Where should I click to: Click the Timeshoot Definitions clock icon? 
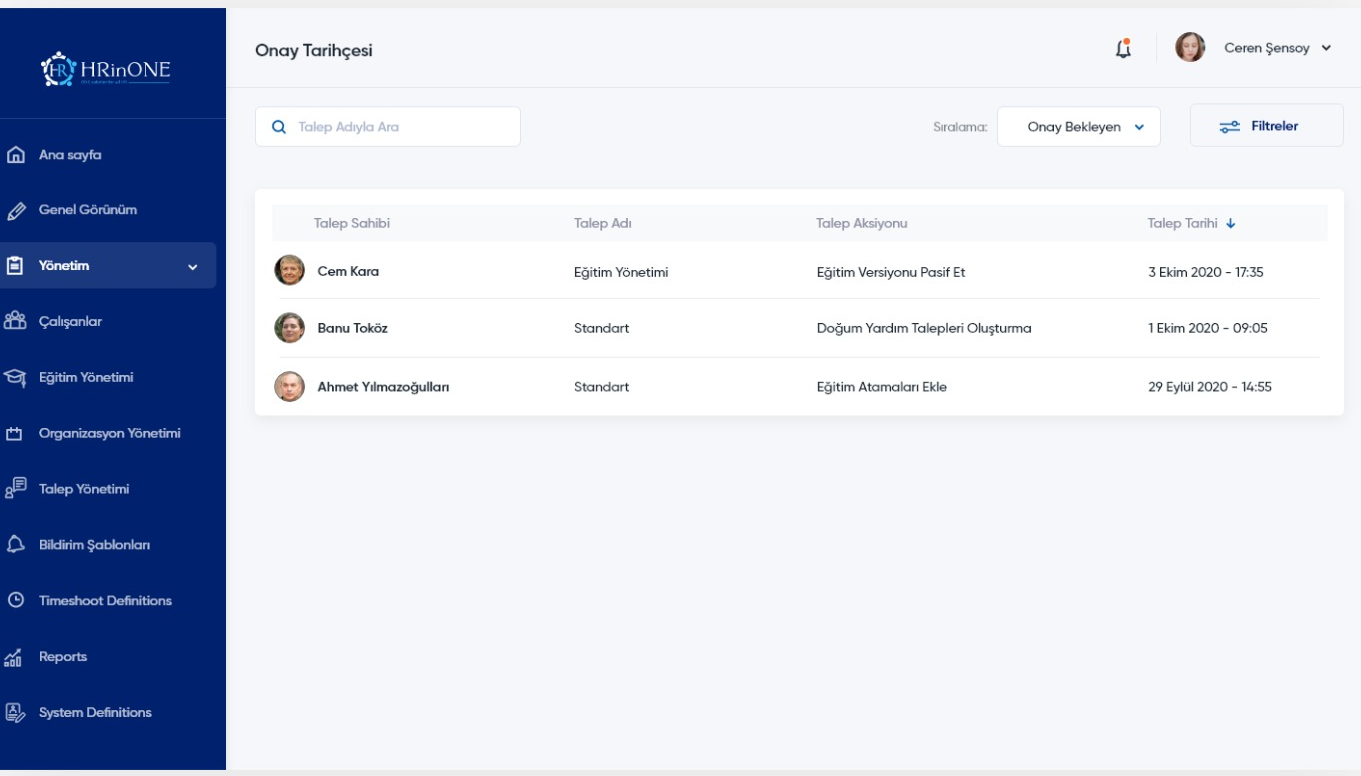[15, 601]
